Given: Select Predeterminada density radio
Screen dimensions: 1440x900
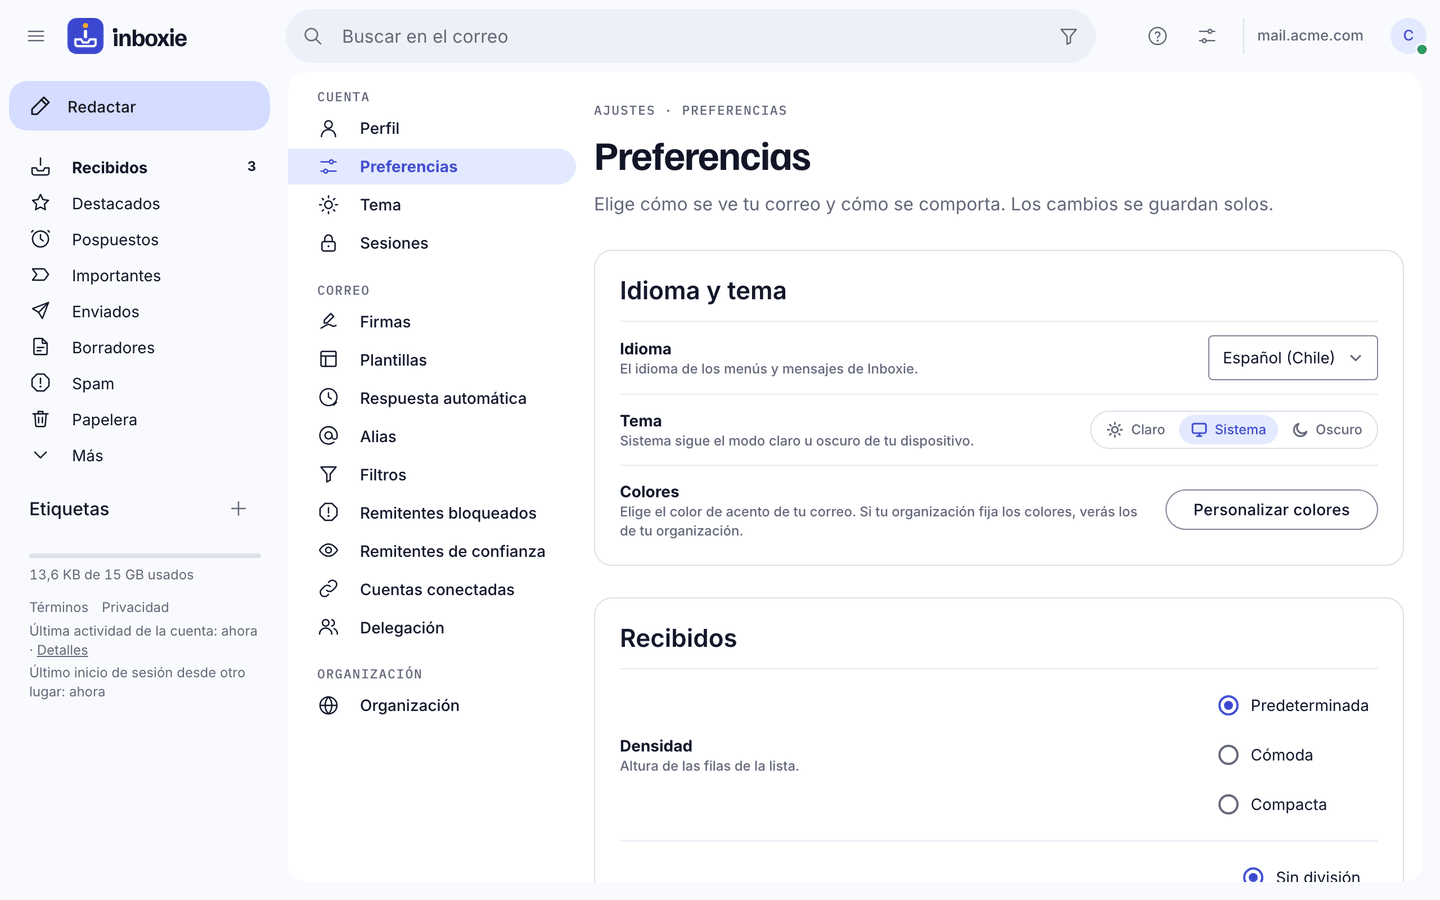Looking at the screenshot, I should click(x=1229, y=705).
